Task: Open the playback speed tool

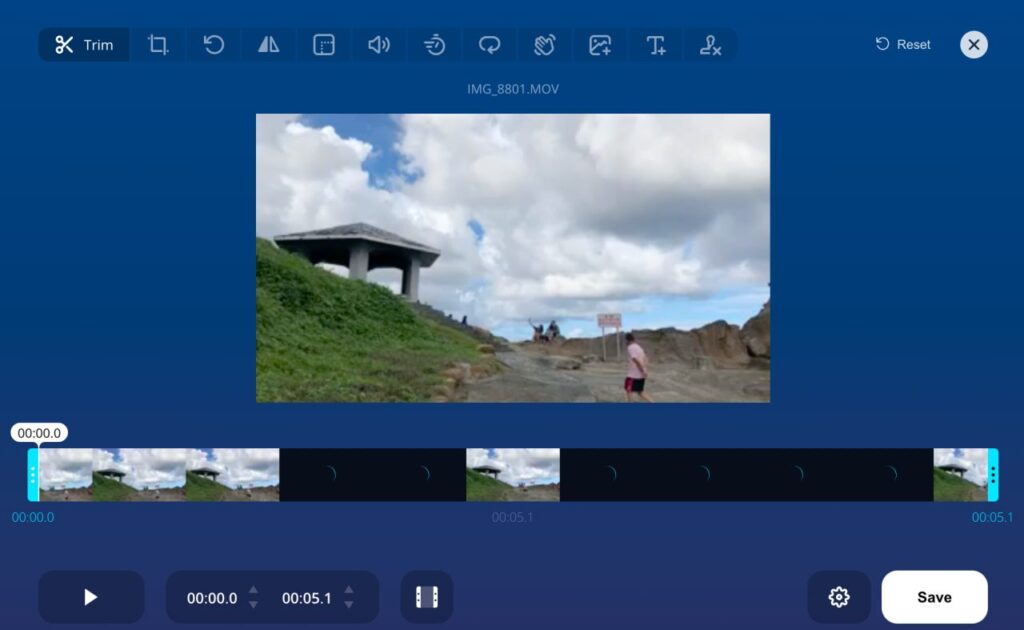Action: 434,44
